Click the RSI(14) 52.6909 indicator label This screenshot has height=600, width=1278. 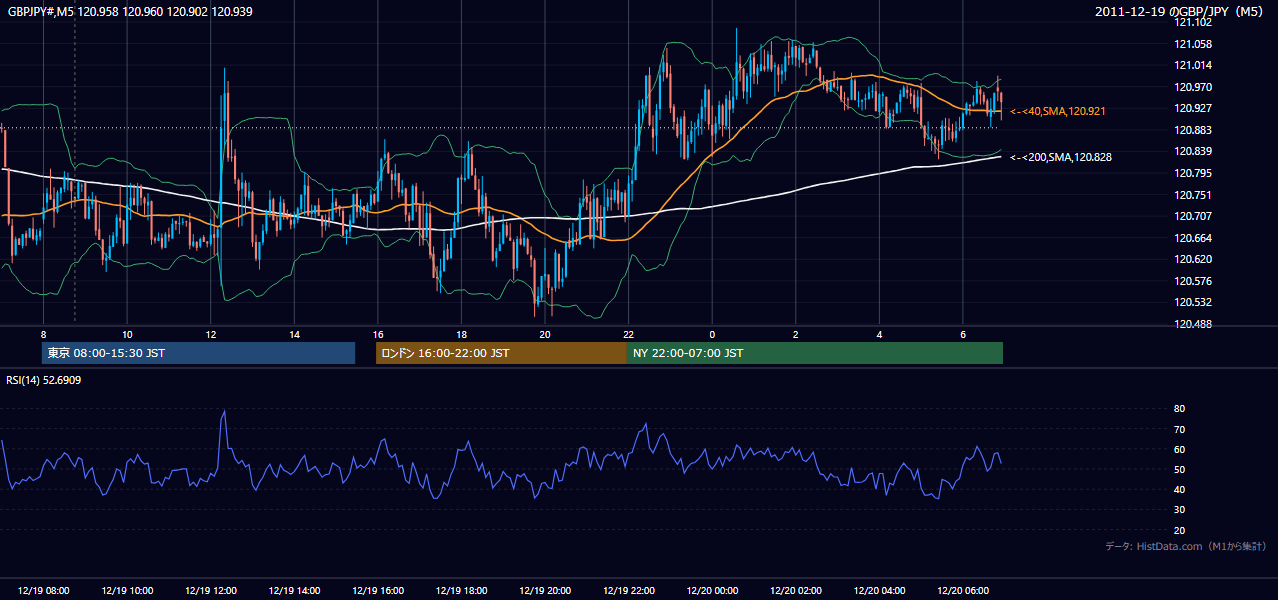click(44, 380)
